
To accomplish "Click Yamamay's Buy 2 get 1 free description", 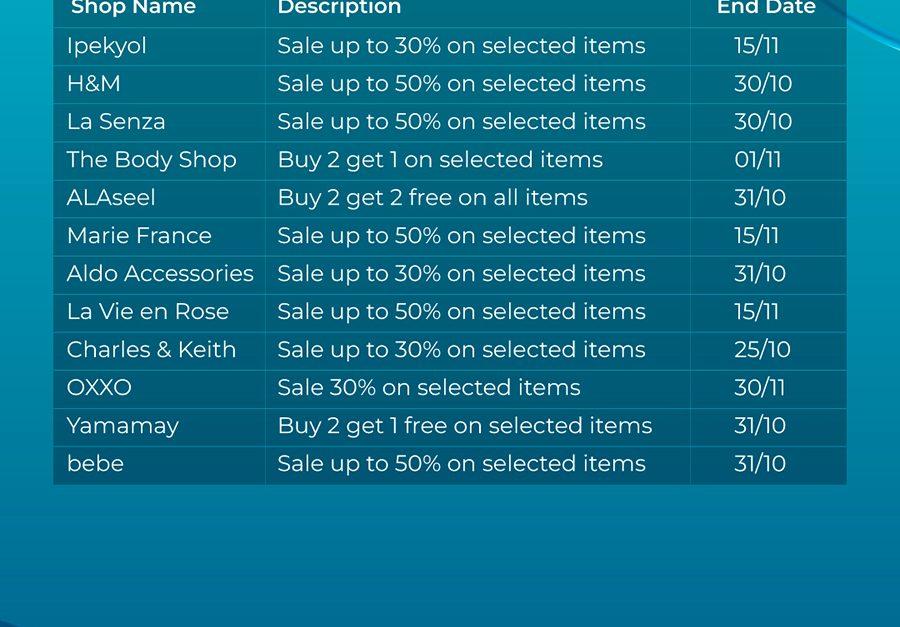I will click(465, 427).
